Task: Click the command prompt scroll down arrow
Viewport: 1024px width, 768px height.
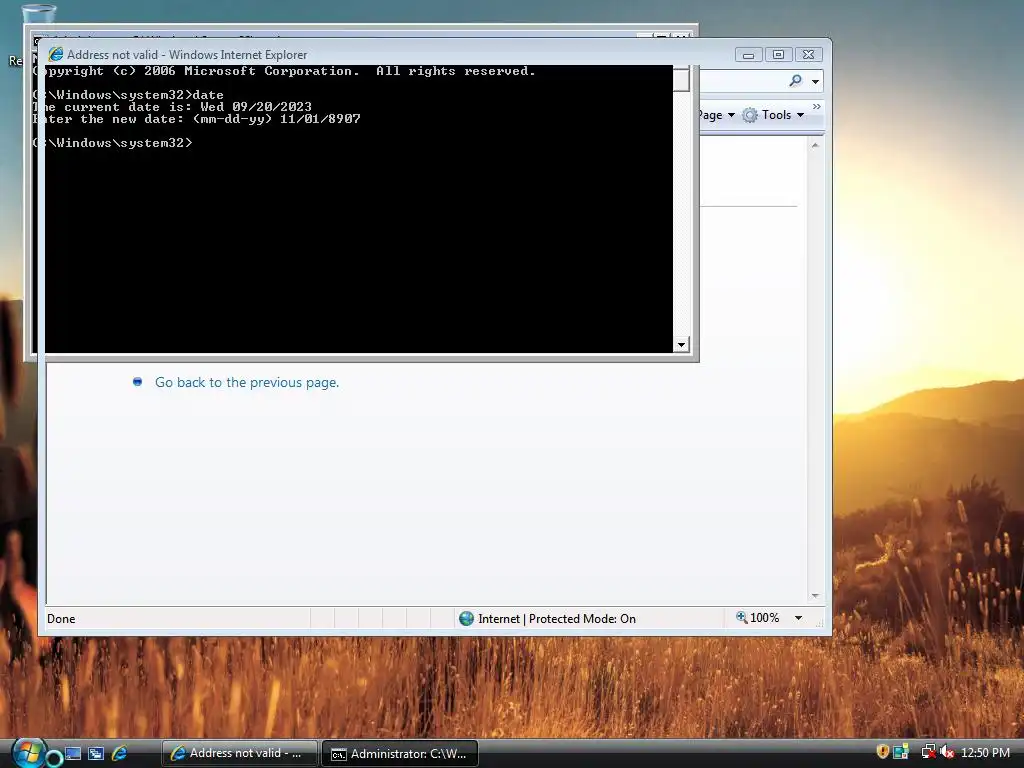Action: pyautogui.click(x=681, y=345)
